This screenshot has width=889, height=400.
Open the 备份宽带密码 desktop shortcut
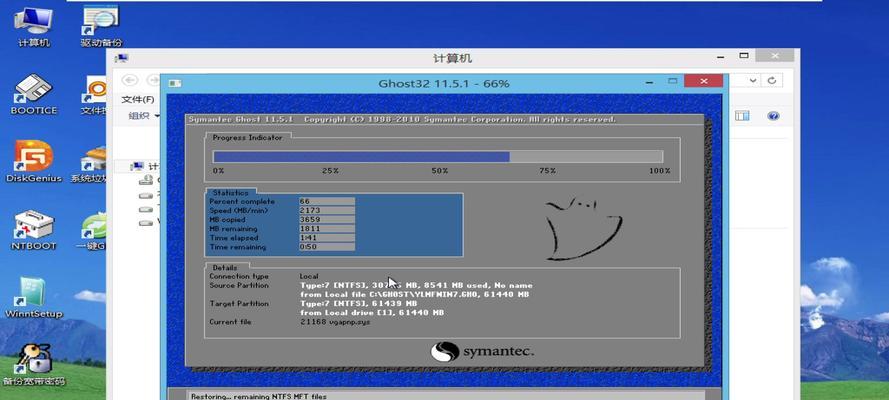(x=34, y=365)
